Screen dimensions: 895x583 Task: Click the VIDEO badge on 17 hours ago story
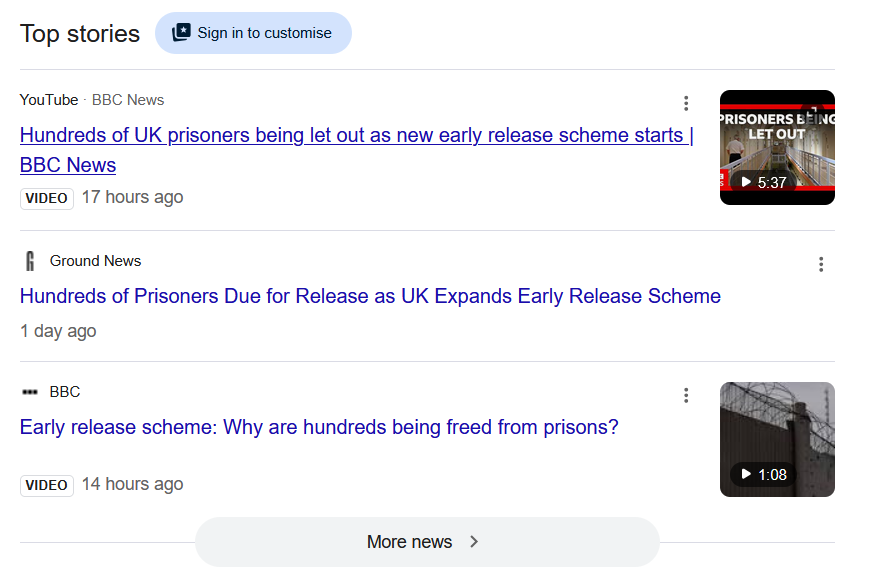47,198
